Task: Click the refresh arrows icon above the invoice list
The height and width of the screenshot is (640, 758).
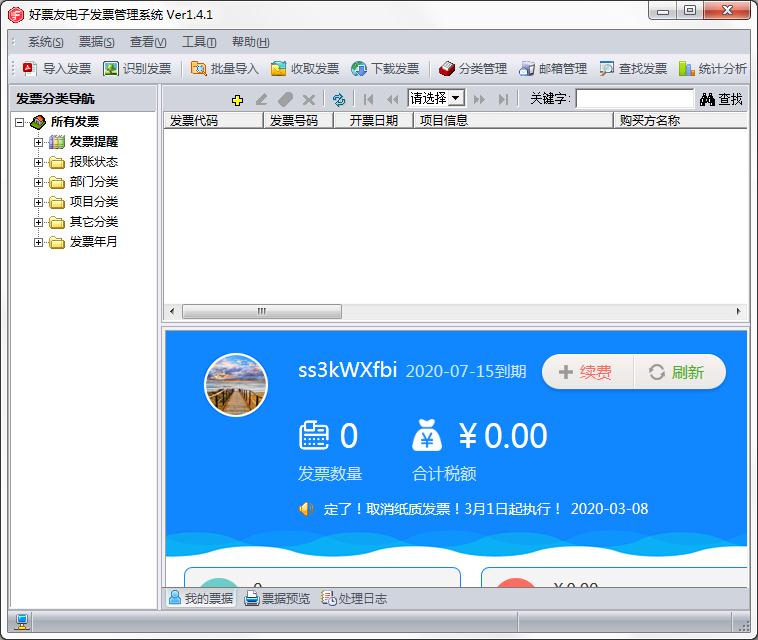Action: click(x=339, y=99)
